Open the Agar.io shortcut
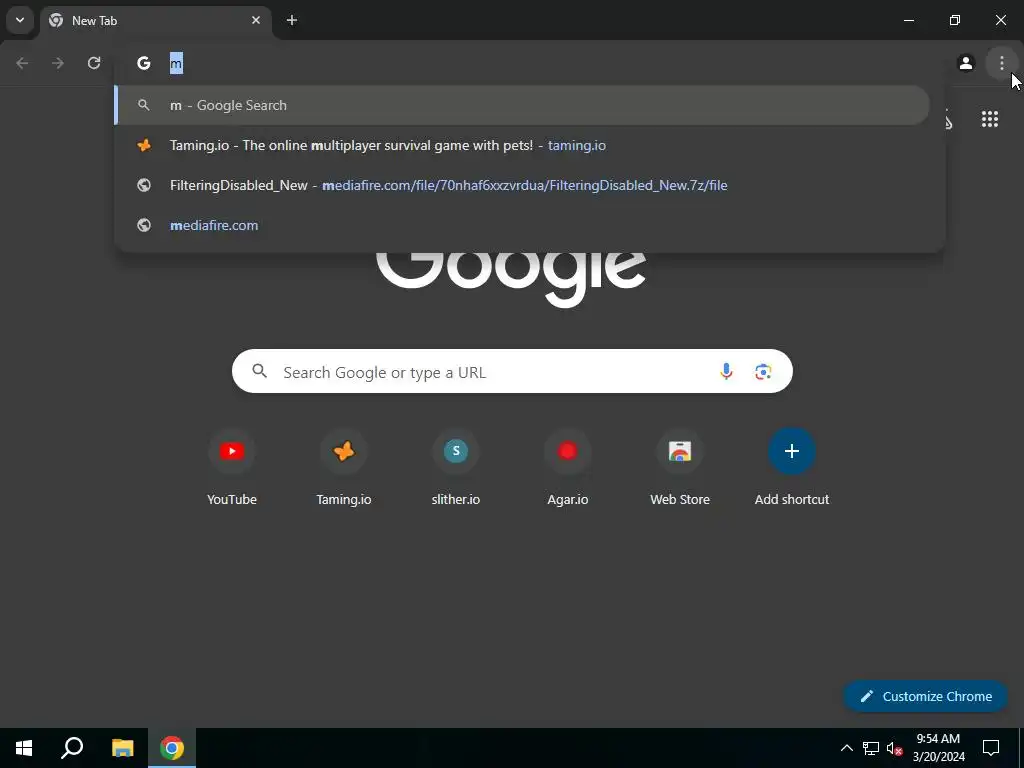The height and width of the screenshot is (768, 1024). [x=568, y=468]
